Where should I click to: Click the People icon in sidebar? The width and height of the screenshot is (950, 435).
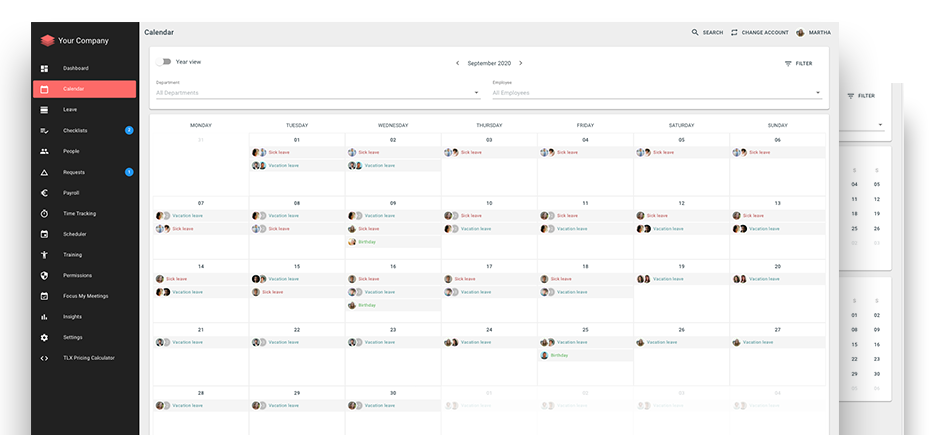[x=44, y=151]
